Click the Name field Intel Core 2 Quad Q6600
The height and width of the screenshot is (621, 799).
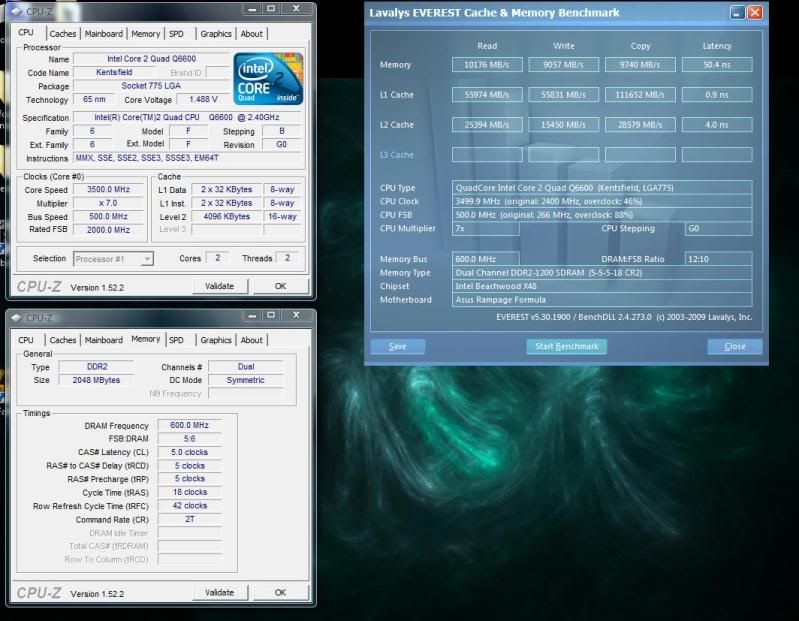pos(151,59)
